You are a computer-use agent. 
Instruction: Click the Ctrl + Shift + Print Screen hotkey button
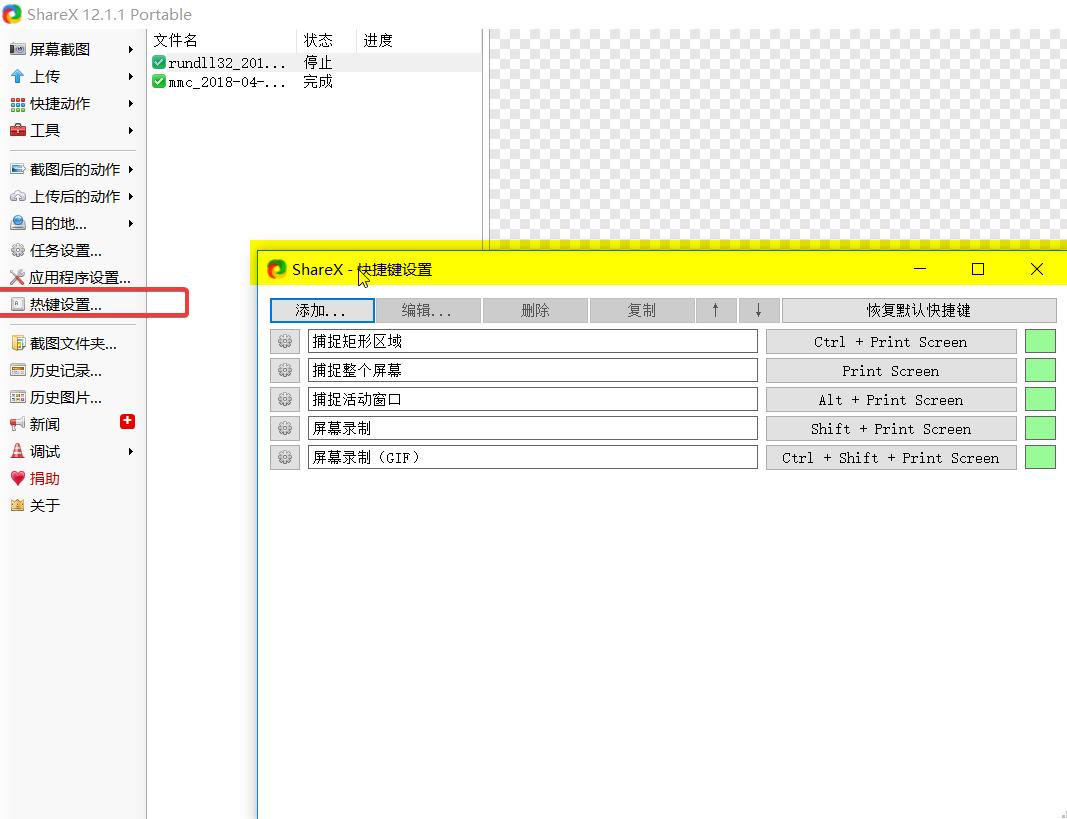pos(890,458)
